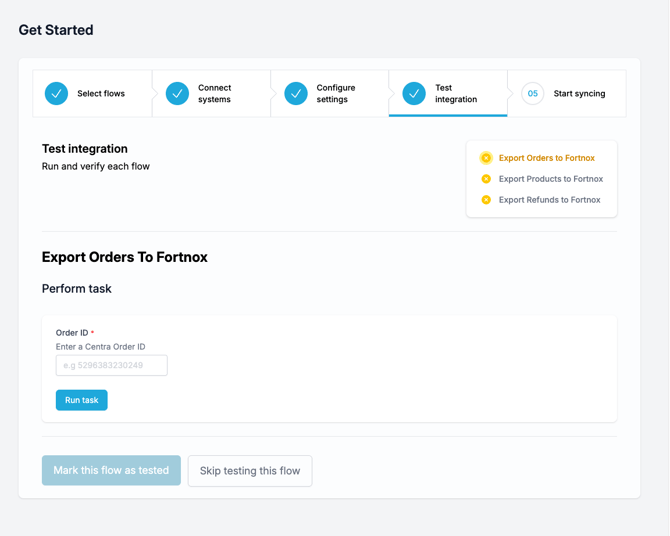Viewport: 670px width, 536px height.
Task: Click the checkmark icon beside Configure settings
Action: [x=296, y=93]
